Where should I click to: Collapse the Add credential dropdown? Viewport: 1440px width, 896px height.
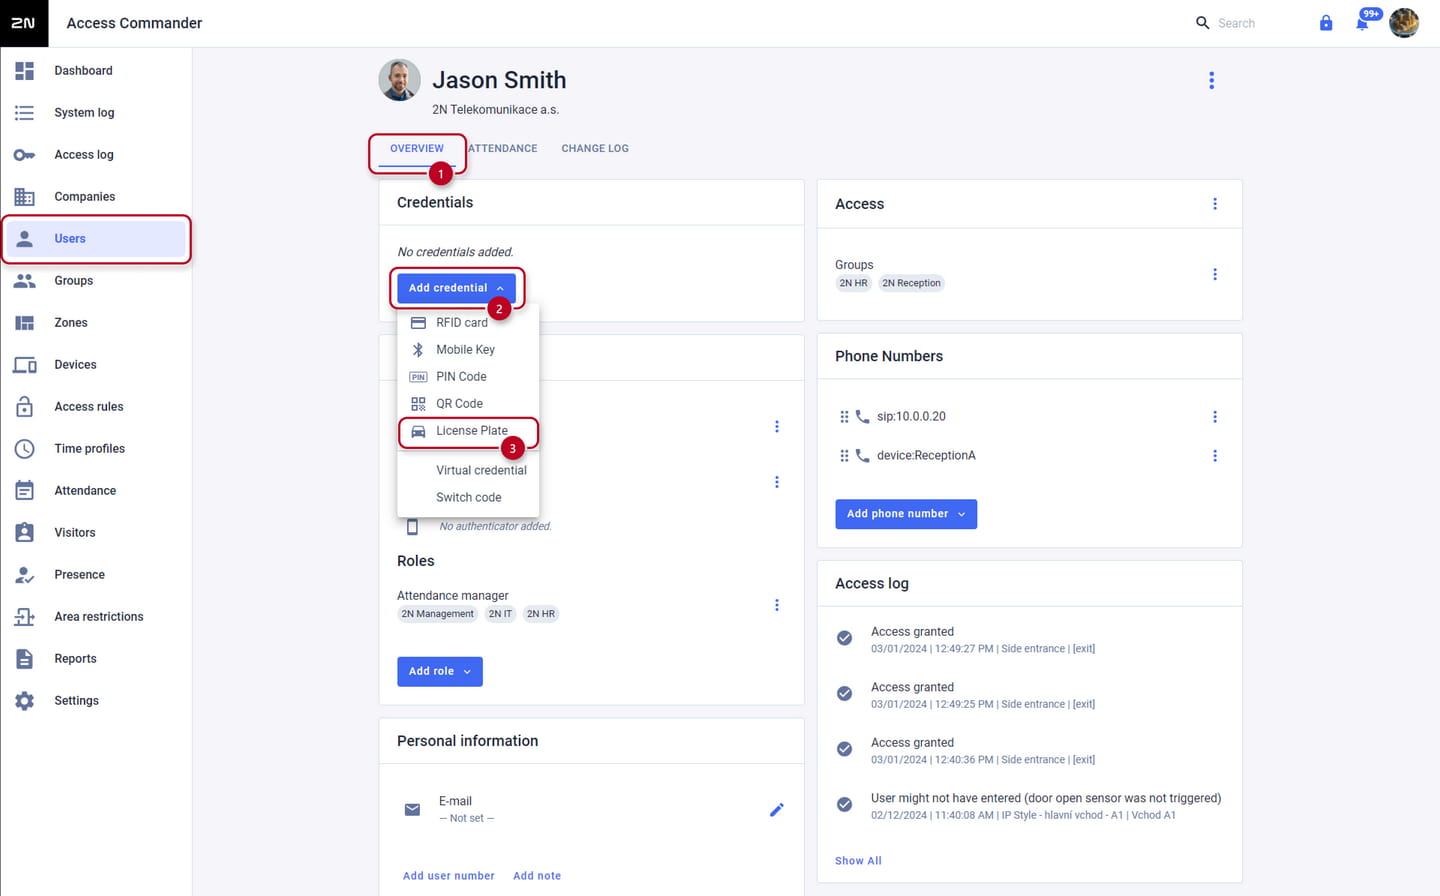point(456,288)
